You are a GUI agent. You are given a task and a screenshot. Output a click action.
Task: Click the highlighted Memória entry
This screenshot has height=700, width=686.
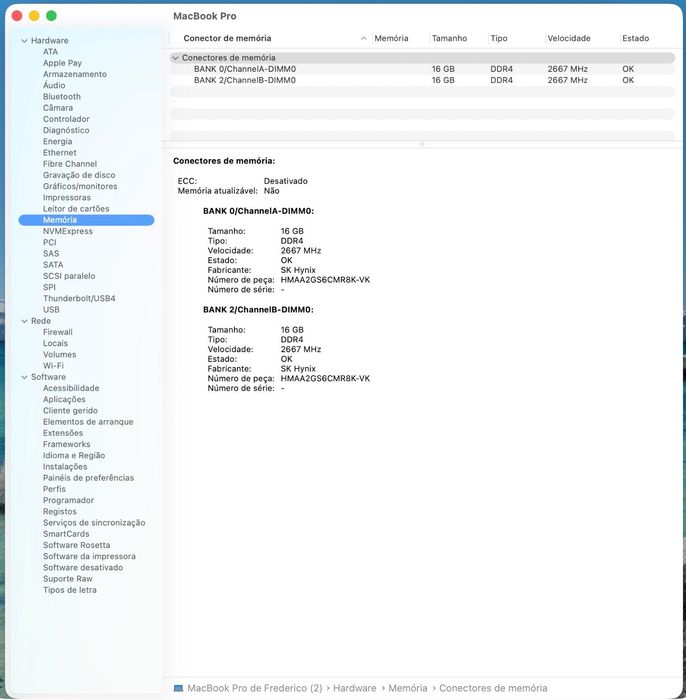pyautogui.click(x=86, y=220)
